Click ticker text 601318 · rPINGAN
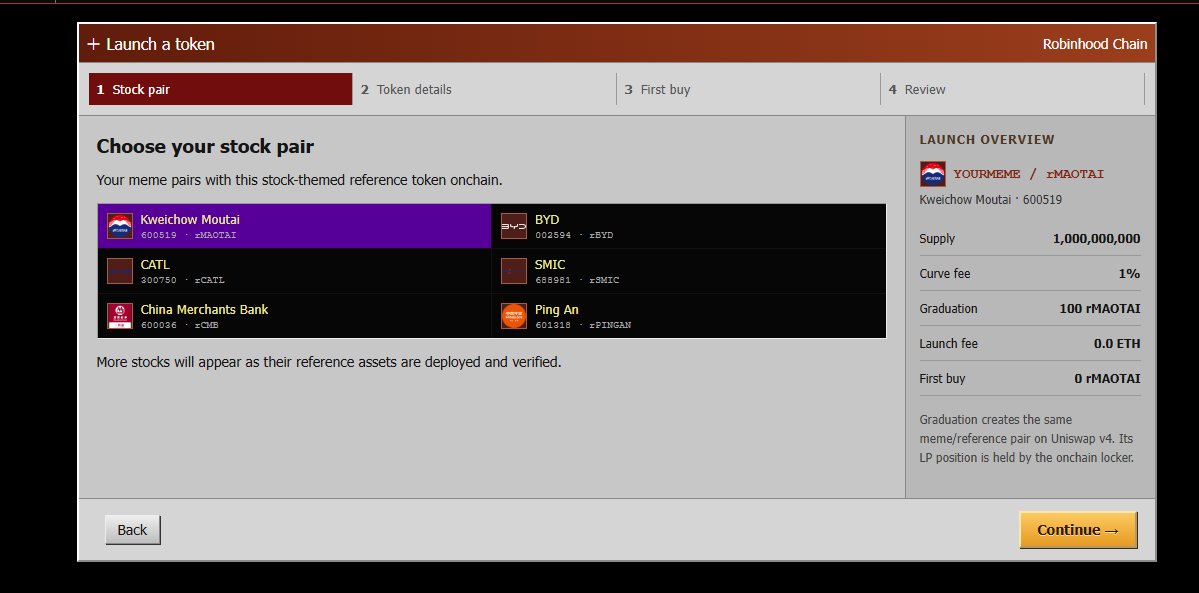1199x593 pixels. (583, 325)
